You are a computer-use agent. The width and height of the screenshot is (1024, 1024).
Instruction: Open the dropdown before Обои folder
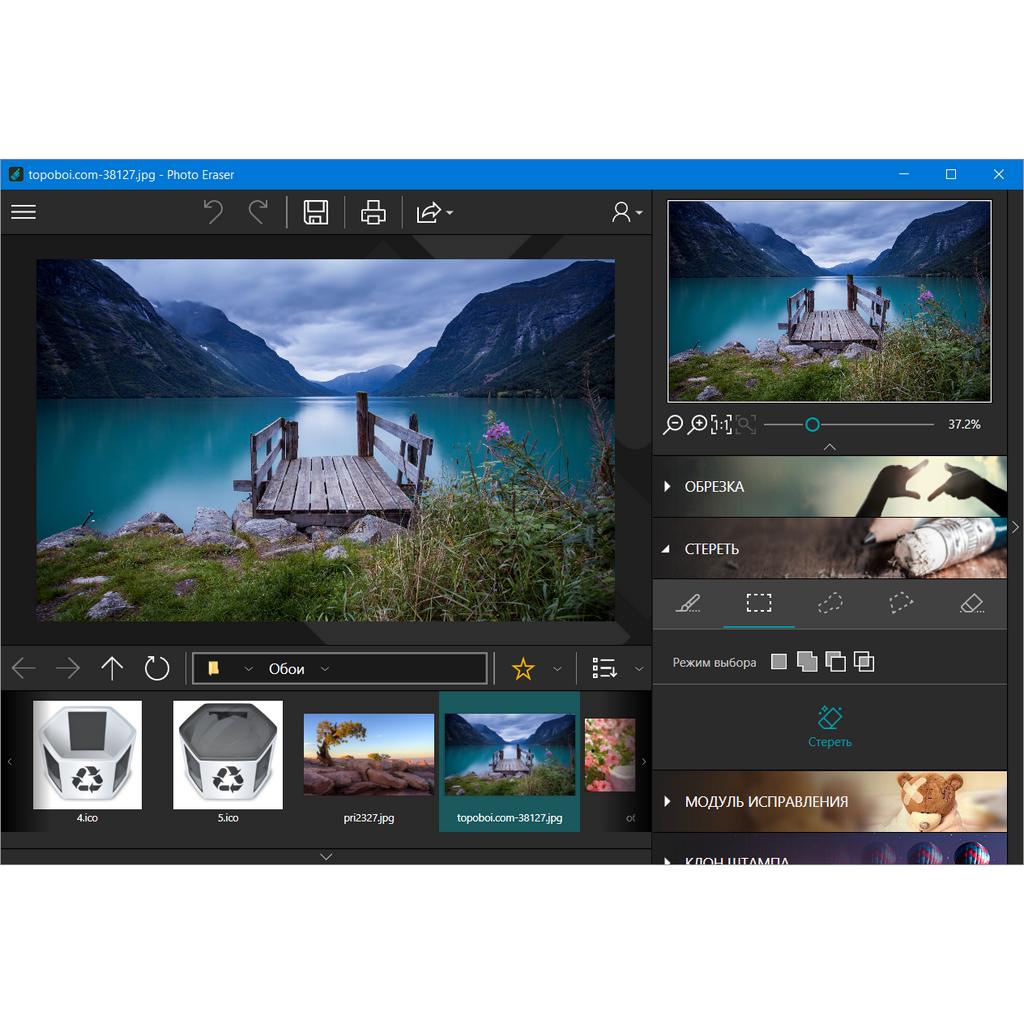(248, 669)
